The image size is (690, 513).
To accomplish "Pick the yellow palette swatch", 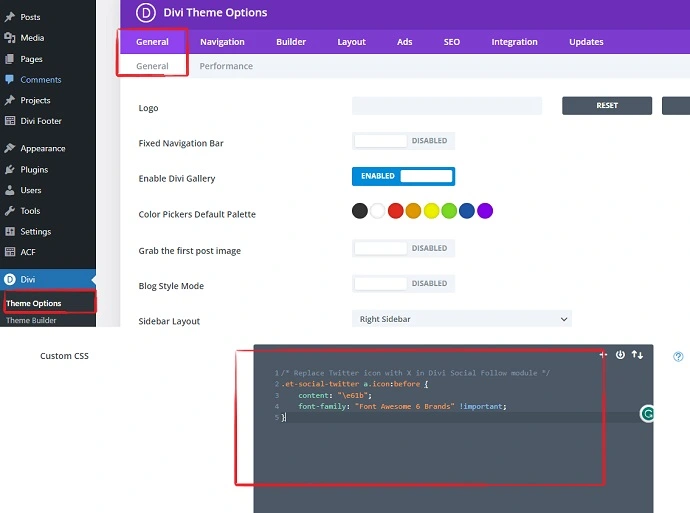I will pos(431,211).
